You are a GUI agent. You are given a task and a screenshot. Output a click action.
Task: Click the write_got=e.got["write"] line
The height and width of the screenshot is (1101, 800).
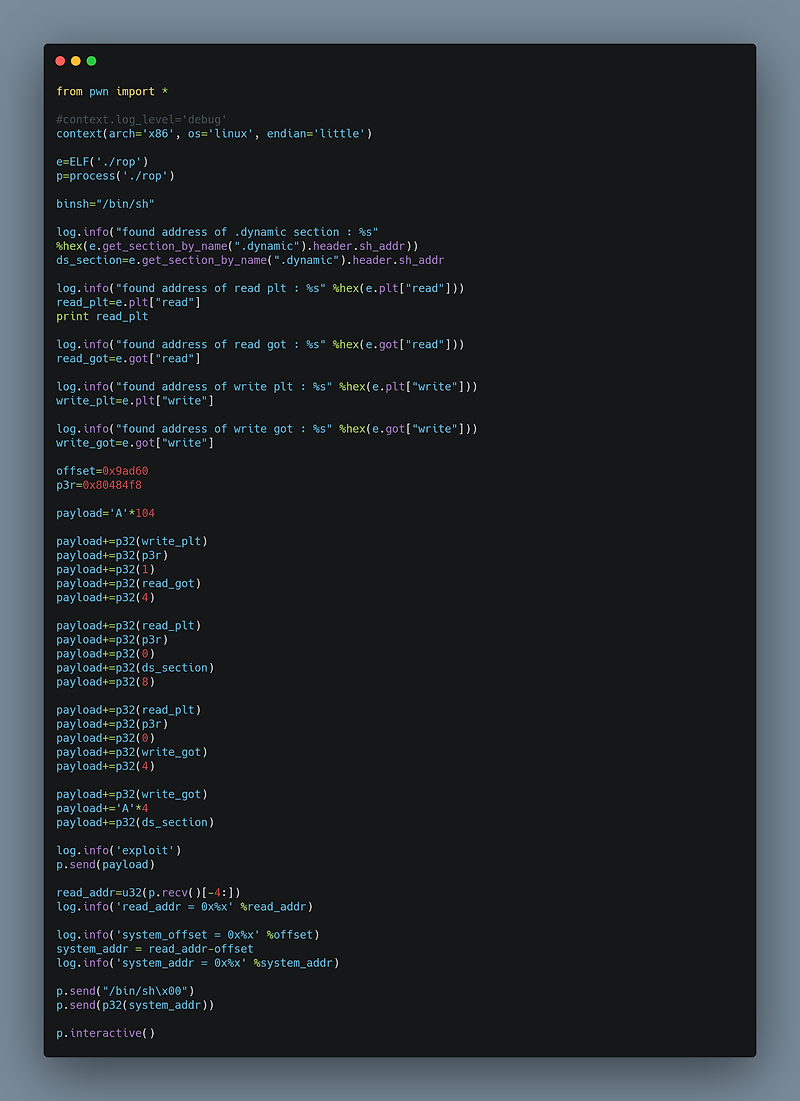[x=136, y=442]
